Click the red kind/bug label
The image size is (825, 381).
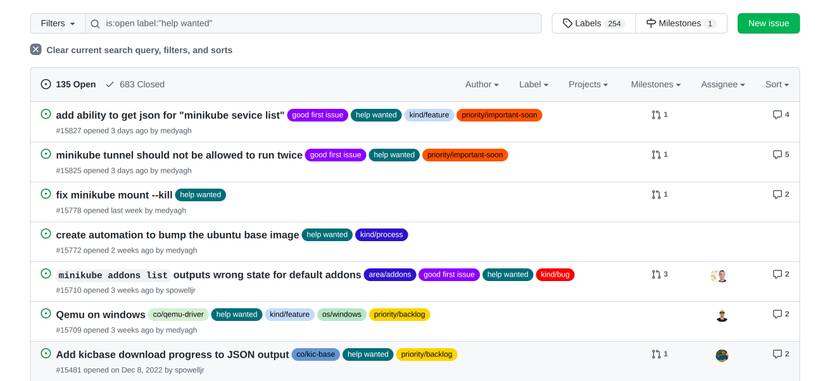(555, 275)
